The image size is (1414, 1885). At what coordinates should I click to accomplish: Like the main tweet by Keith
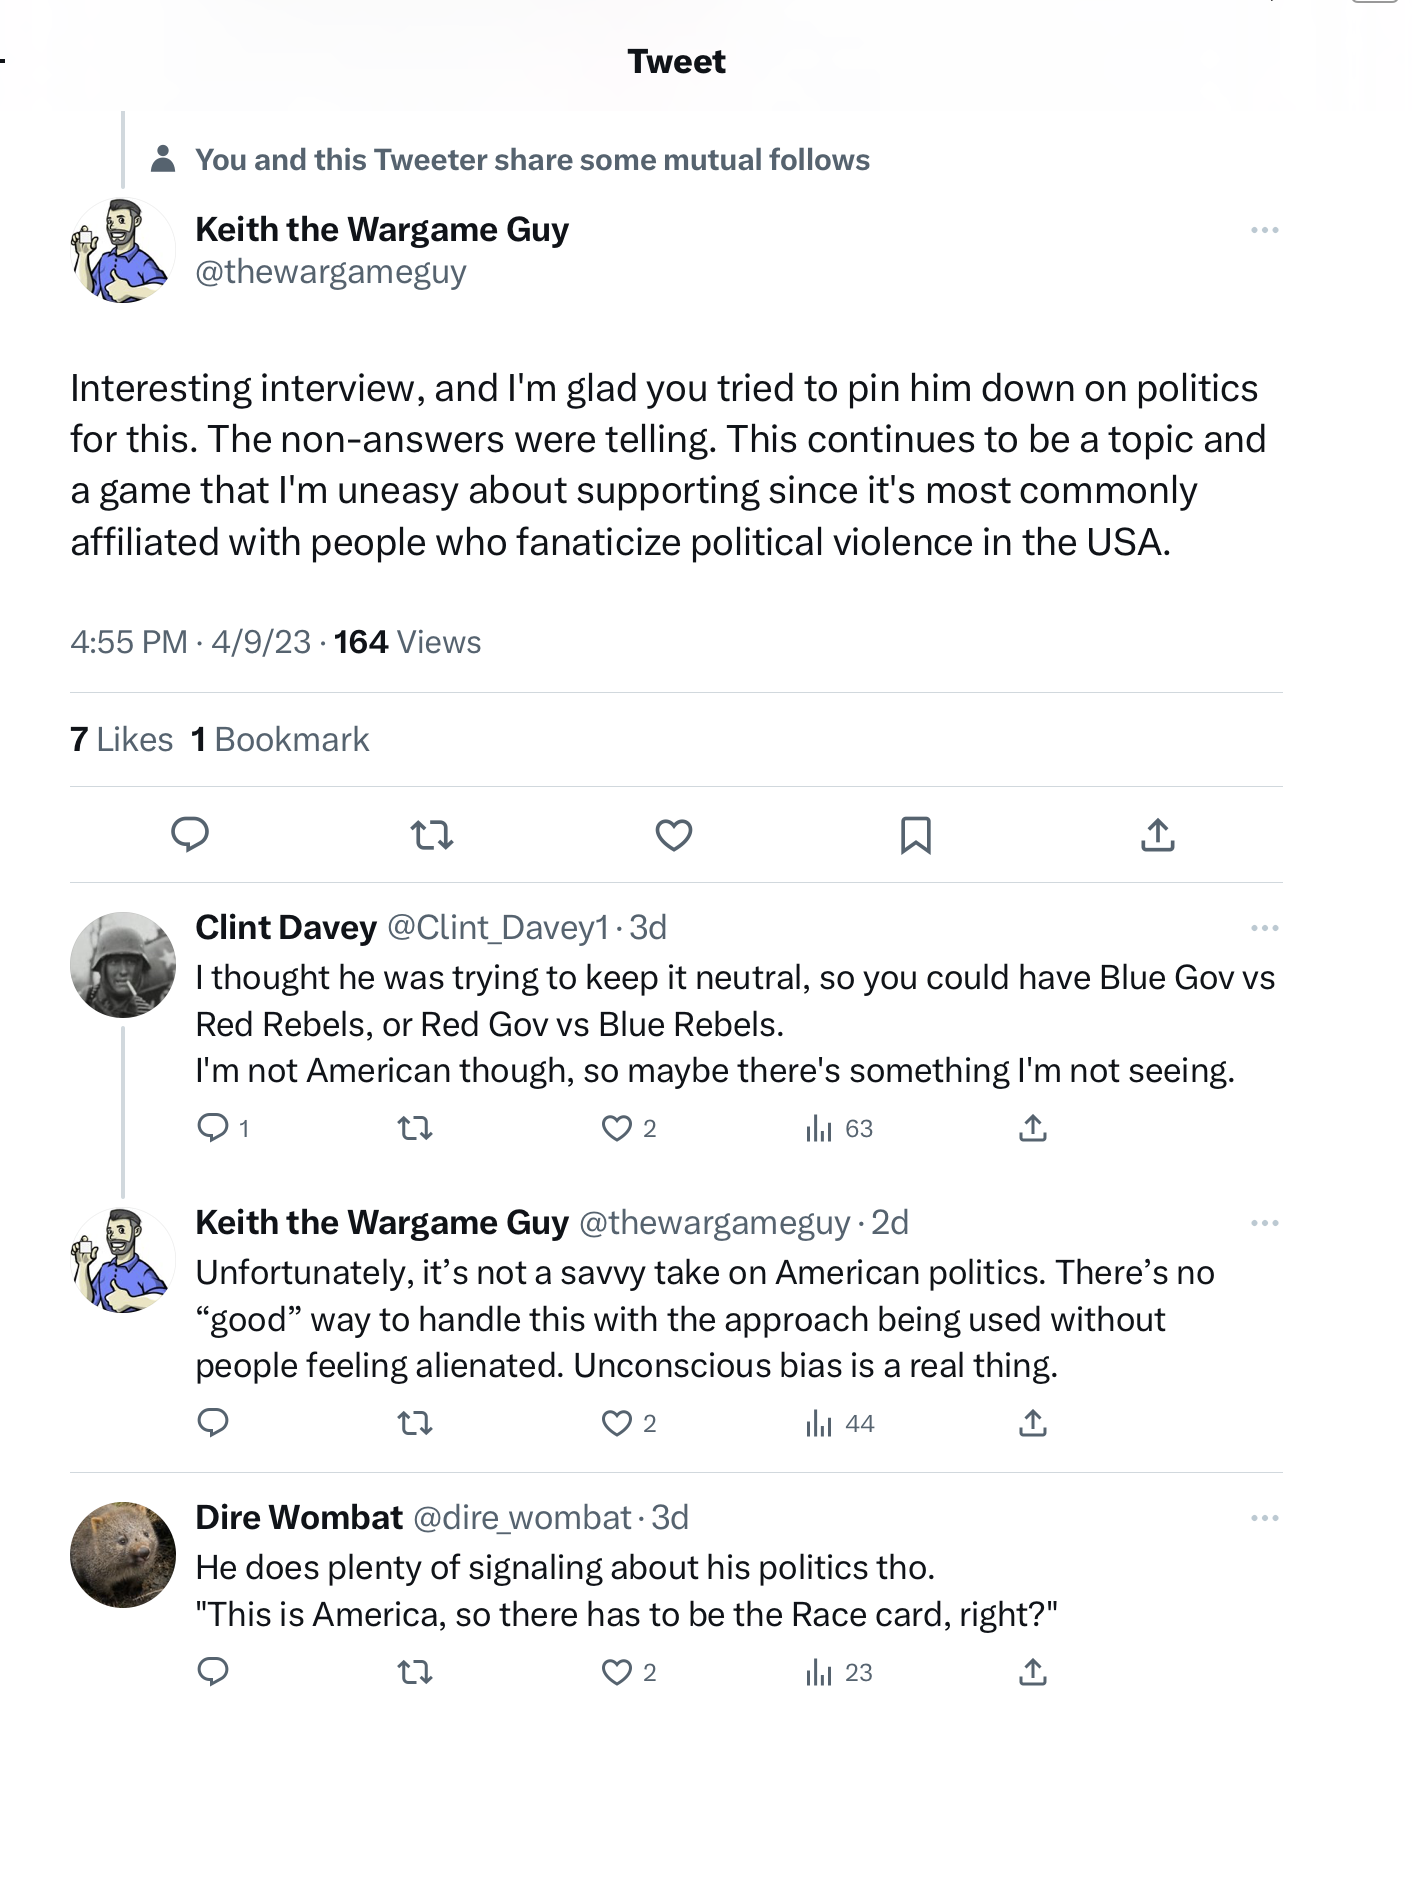tap(674, 834)
